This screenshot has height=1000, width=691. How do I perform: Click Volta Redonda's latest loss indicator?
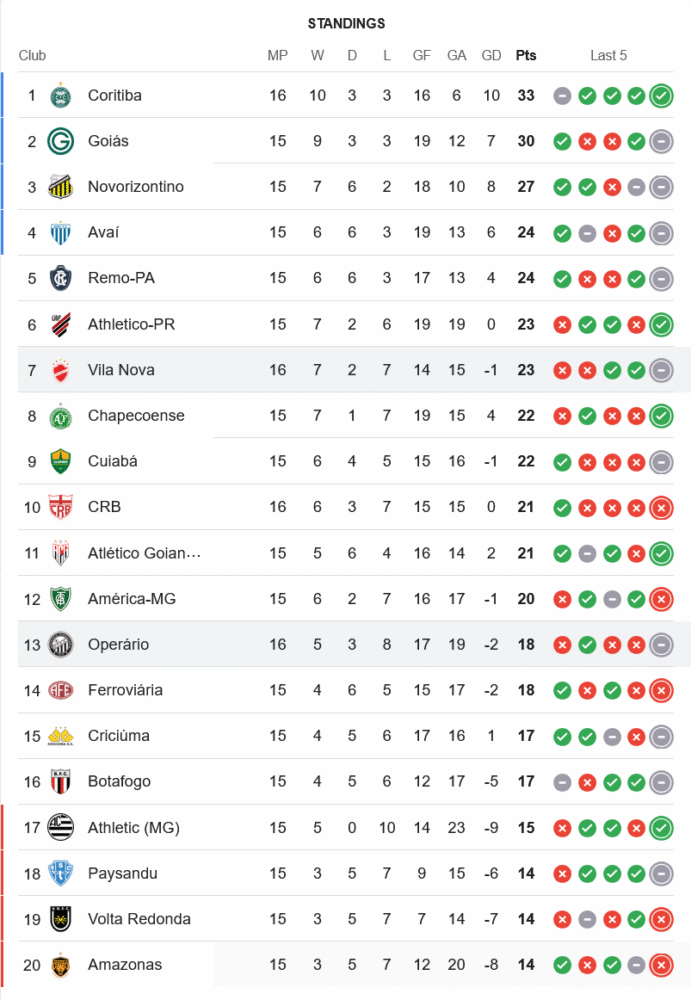pyautogui.click(x=660, y=920)
